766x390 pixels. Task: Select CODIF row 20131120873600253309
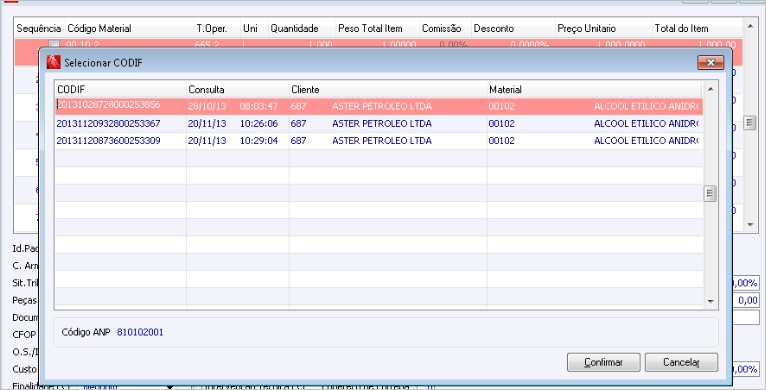(379, 141)
